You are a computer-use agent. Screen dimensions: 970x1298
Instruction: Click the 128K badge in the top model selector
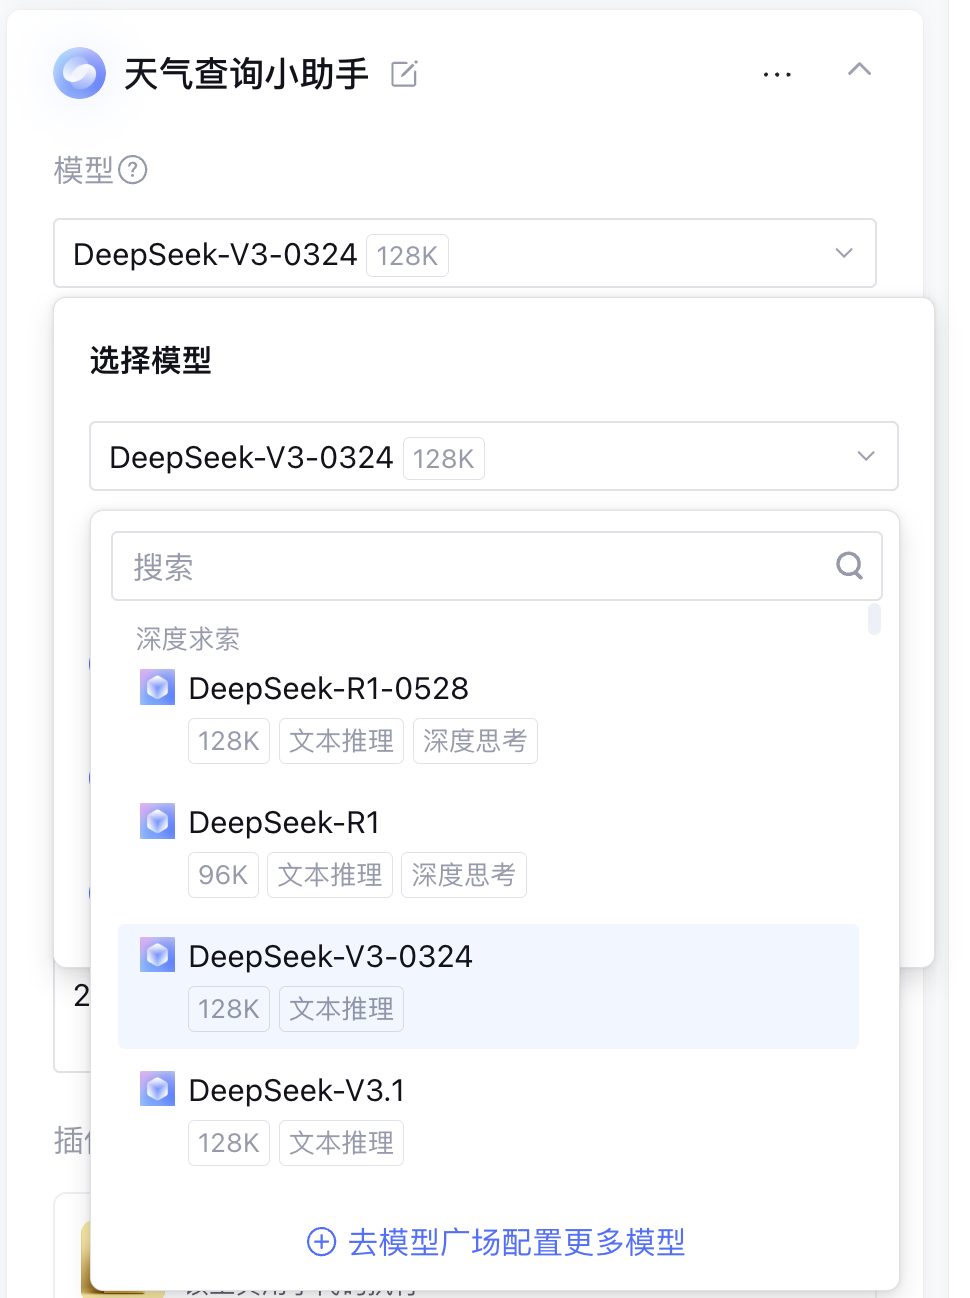[408, 255]
